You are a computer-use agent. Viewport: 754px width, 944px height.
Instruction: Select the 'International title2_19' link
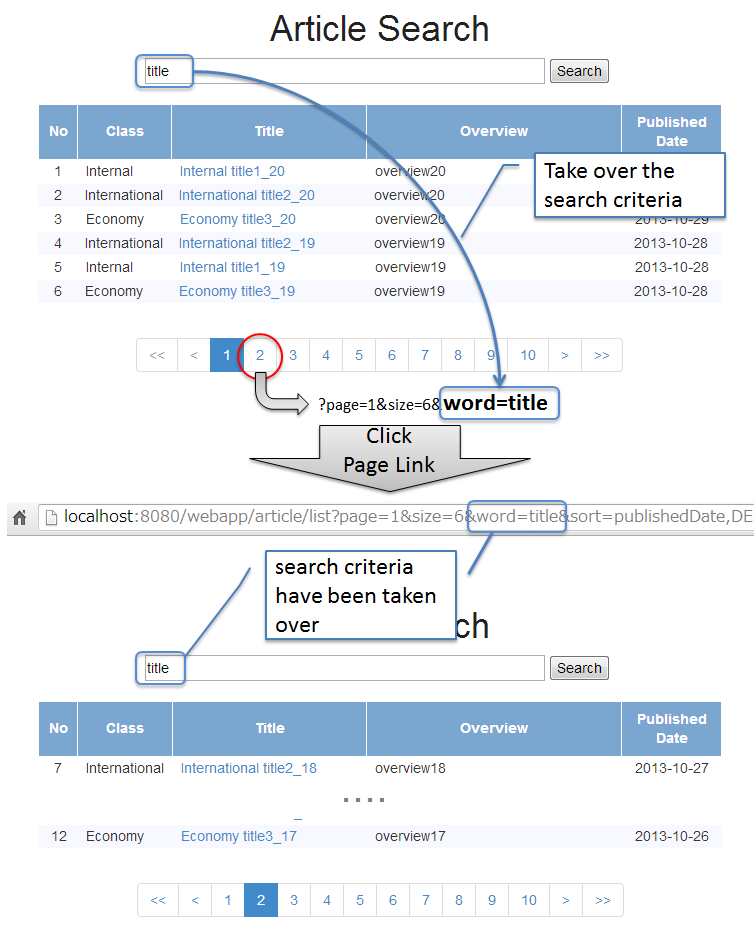tap(246, 243)
